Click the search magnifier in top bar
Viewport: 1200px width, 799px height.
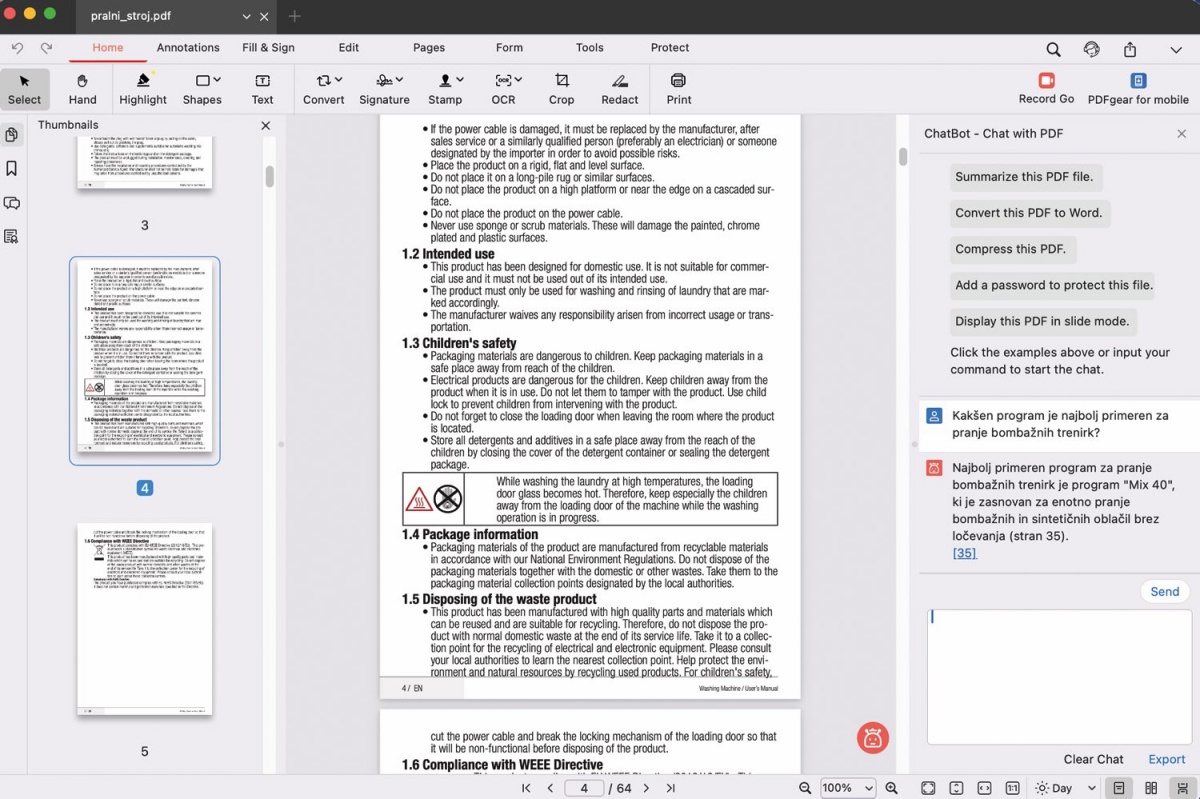click(x=1053, y=49)
